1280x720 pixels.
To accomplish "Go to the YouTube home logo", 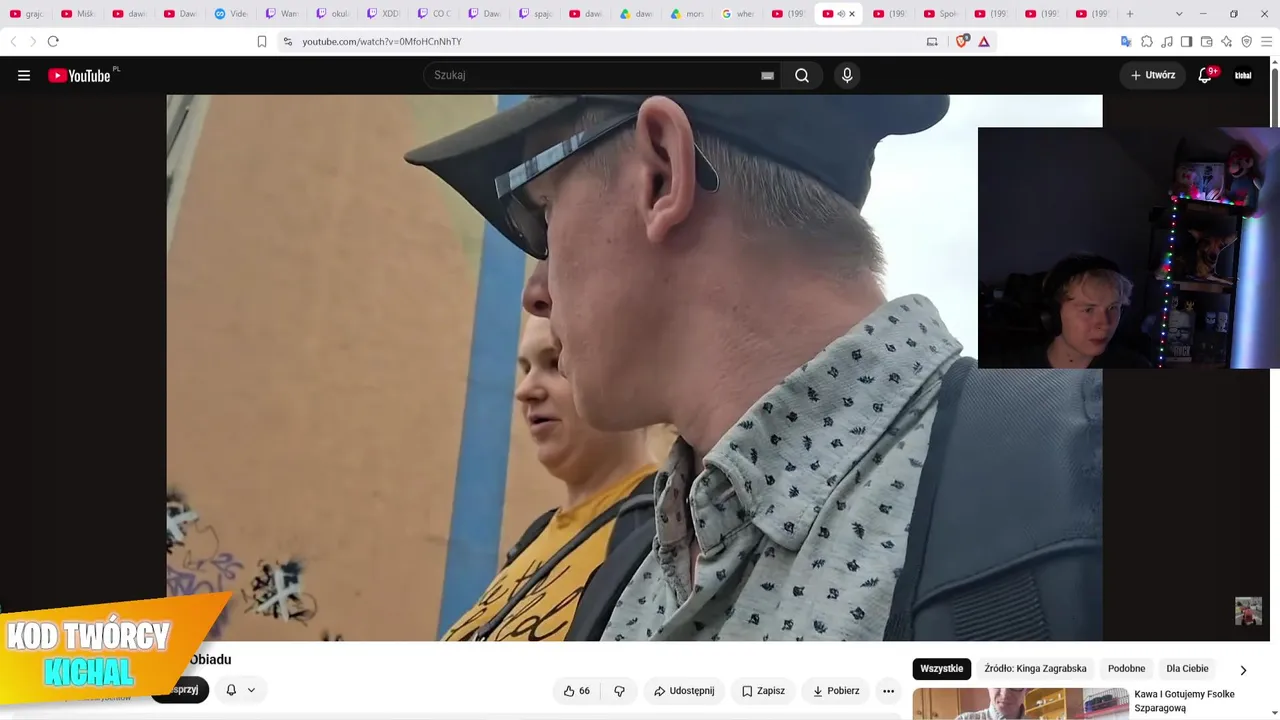I will click(79, 75).
